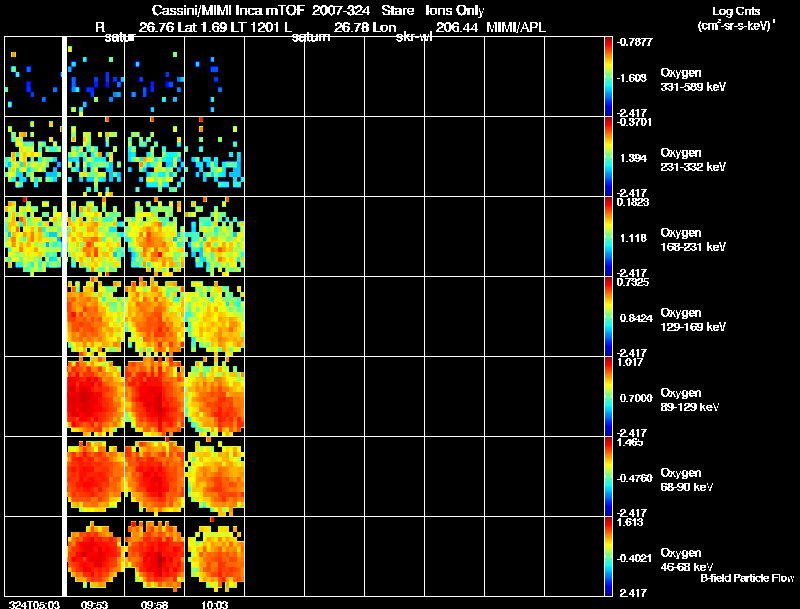Viewport: 800px width, 609px height.
Task: Click the color bar for Oxygen 129-169 keV
Action: click(608, 317)
